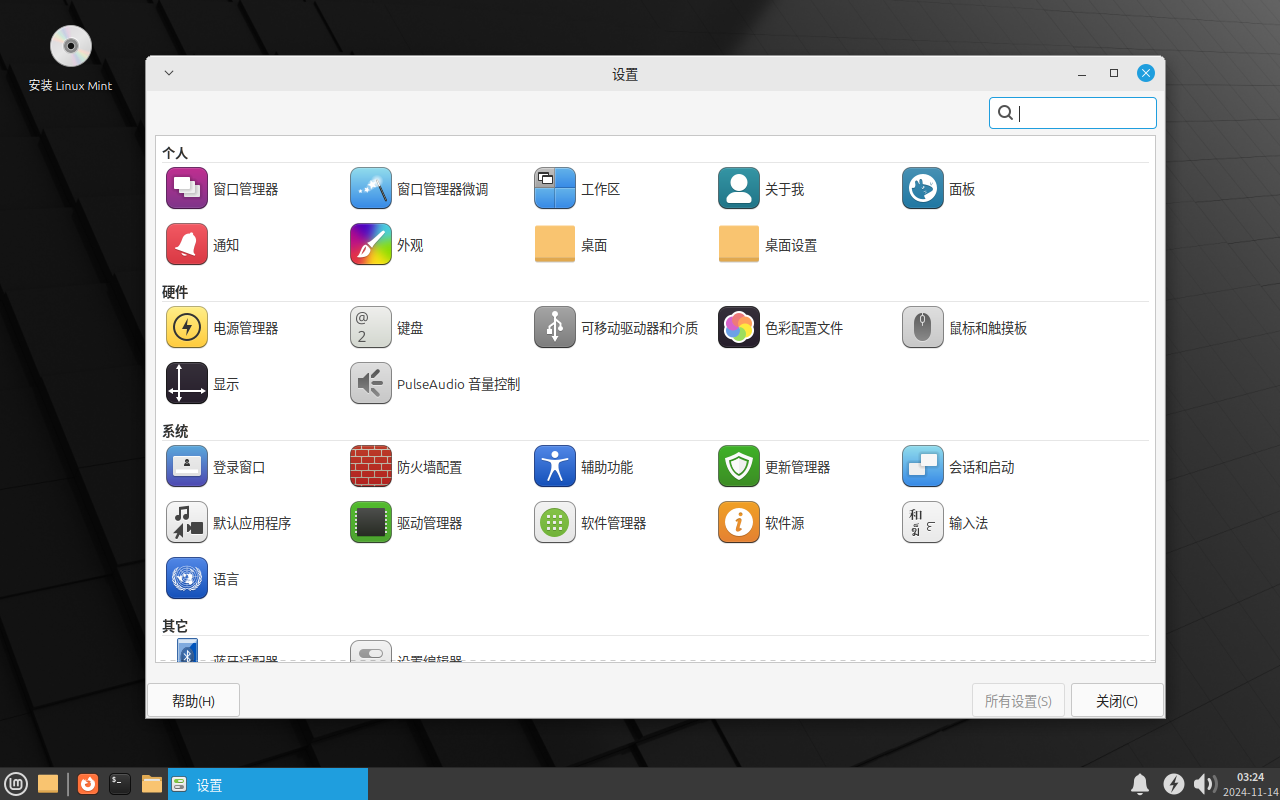Open the power manager tray icon

(x=1174, y=784)
